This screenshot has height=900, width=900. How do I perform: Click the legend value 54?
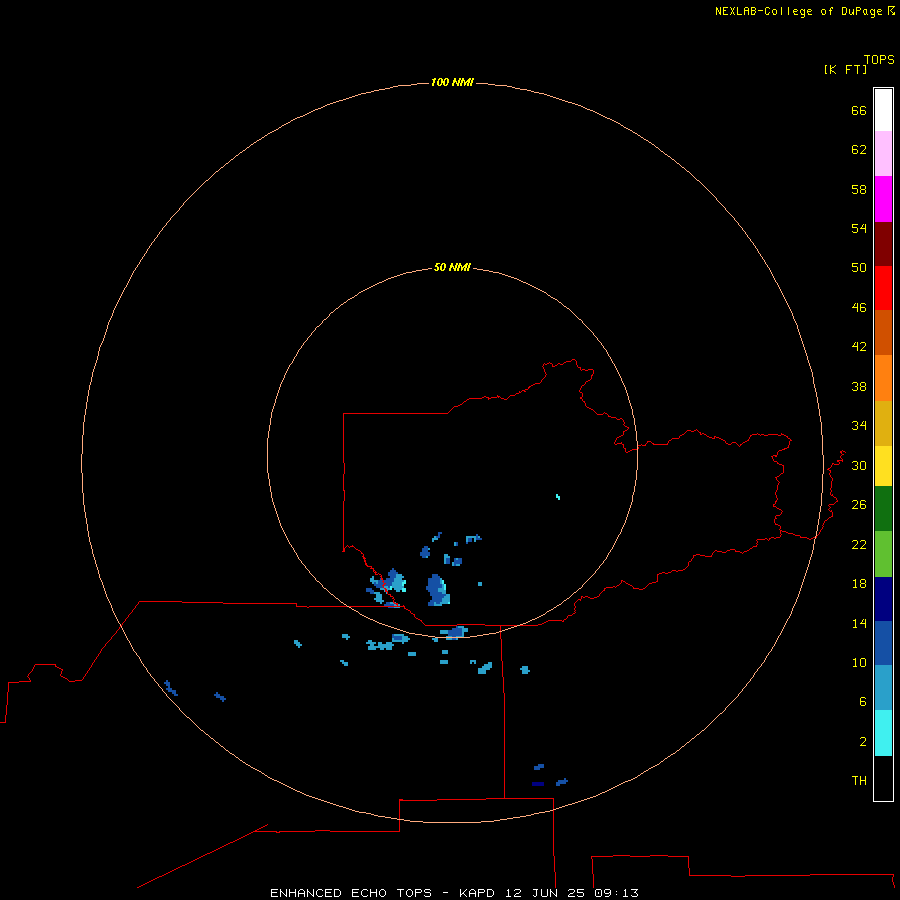coord(859,228)
